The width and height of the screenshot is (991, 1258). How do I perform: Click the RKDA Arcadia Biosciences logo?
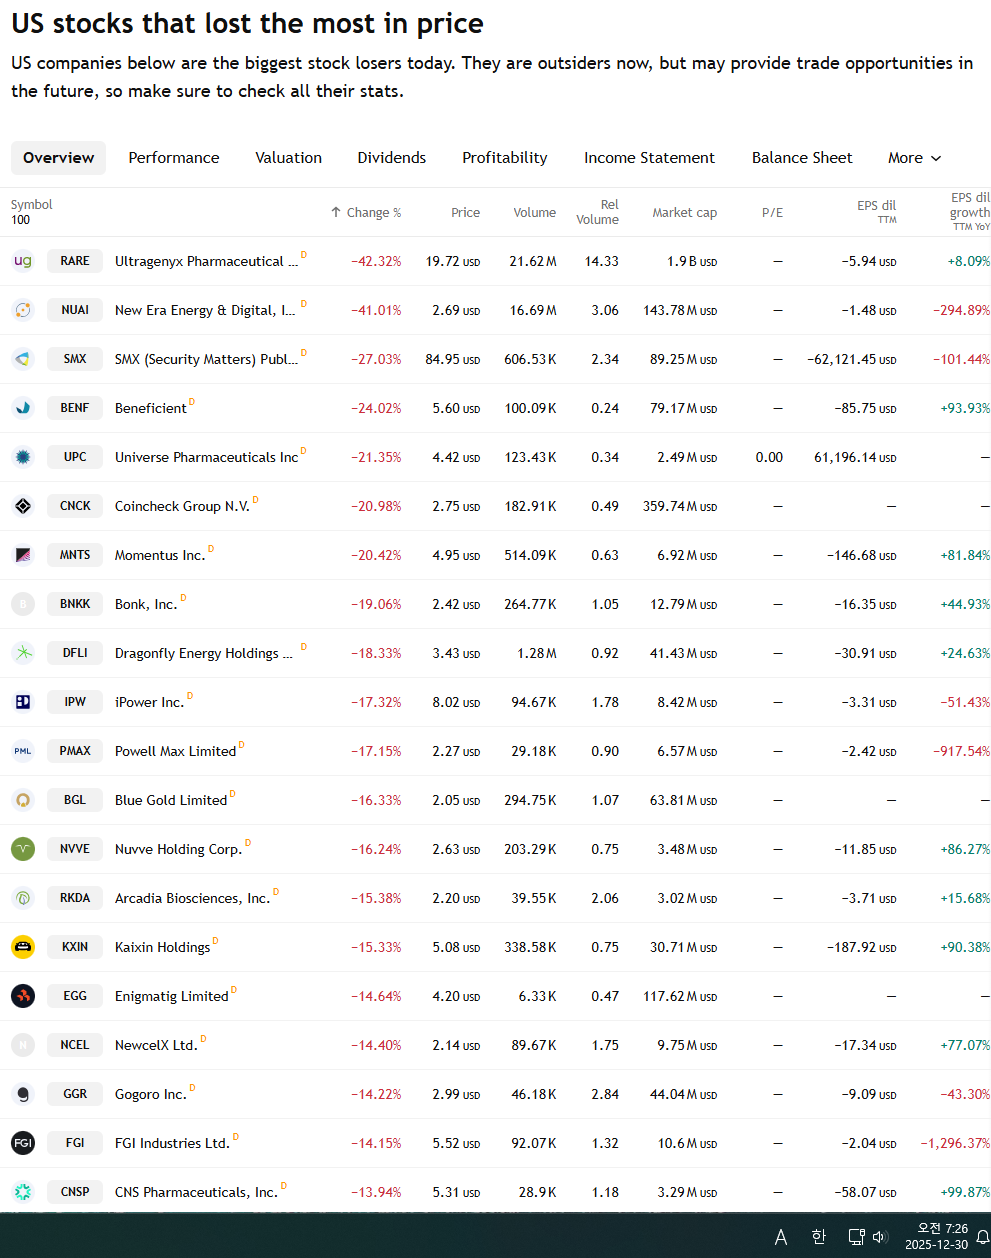(x=23, y=898)
